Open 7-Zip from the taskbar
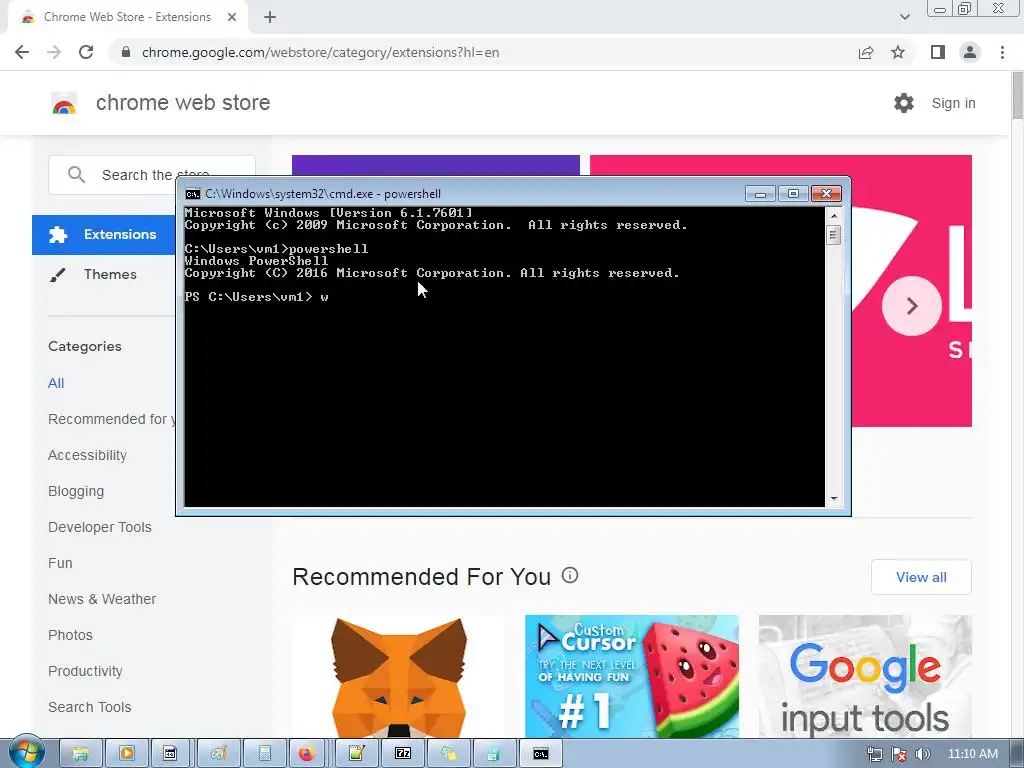 click(x=403, y=754)
